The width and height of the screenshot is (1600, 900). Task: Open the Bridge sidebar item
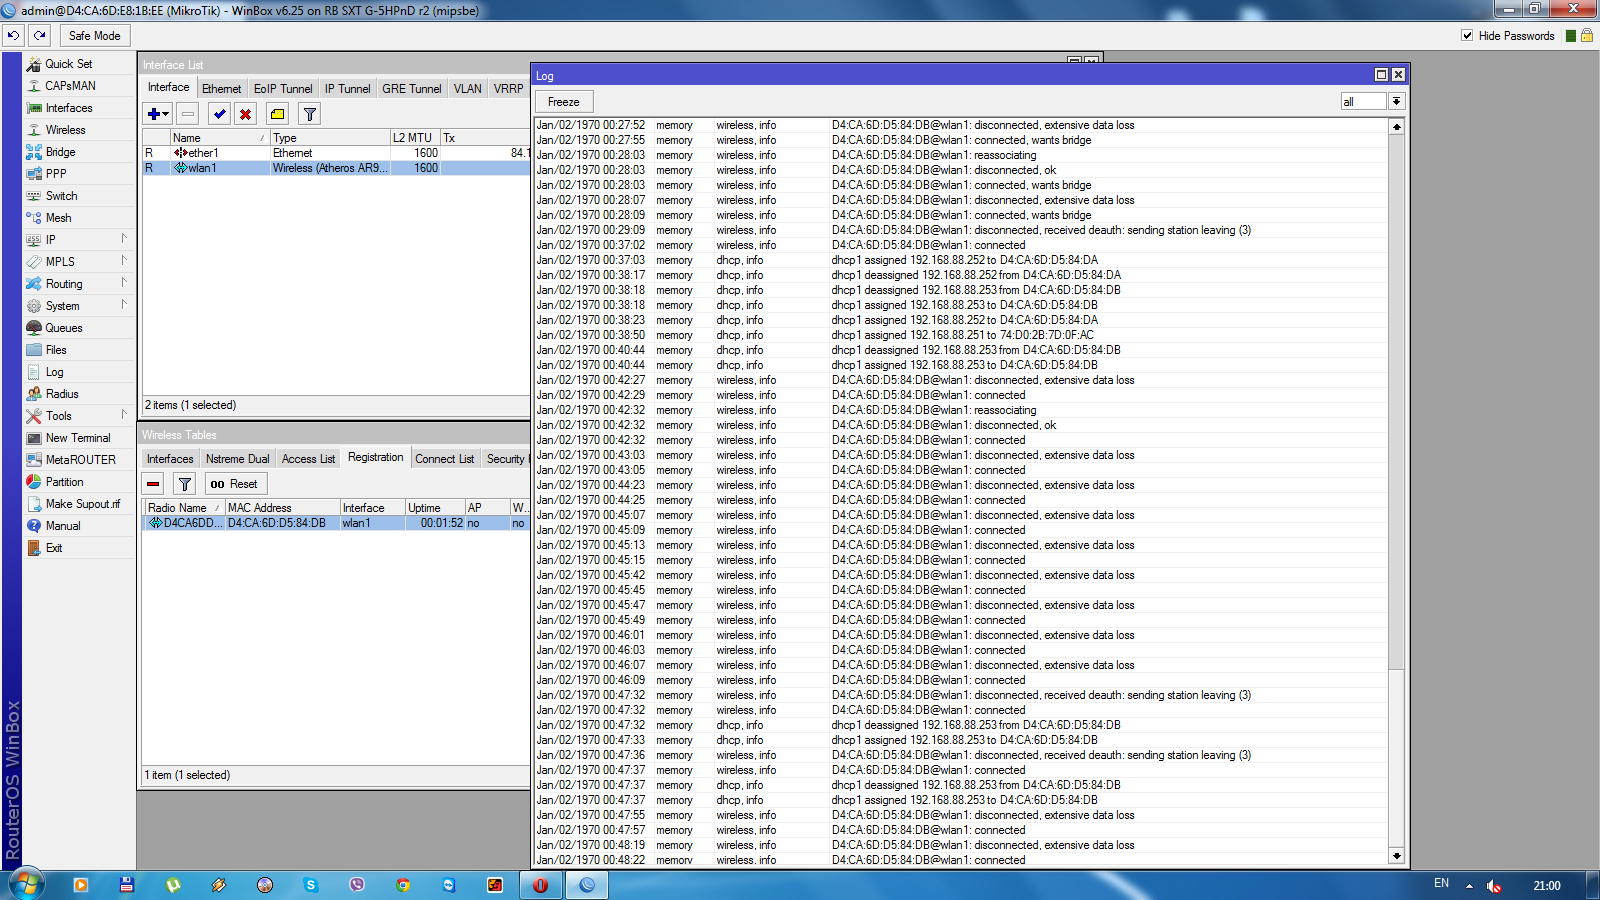pyautogui.click(x=60, y=152)
